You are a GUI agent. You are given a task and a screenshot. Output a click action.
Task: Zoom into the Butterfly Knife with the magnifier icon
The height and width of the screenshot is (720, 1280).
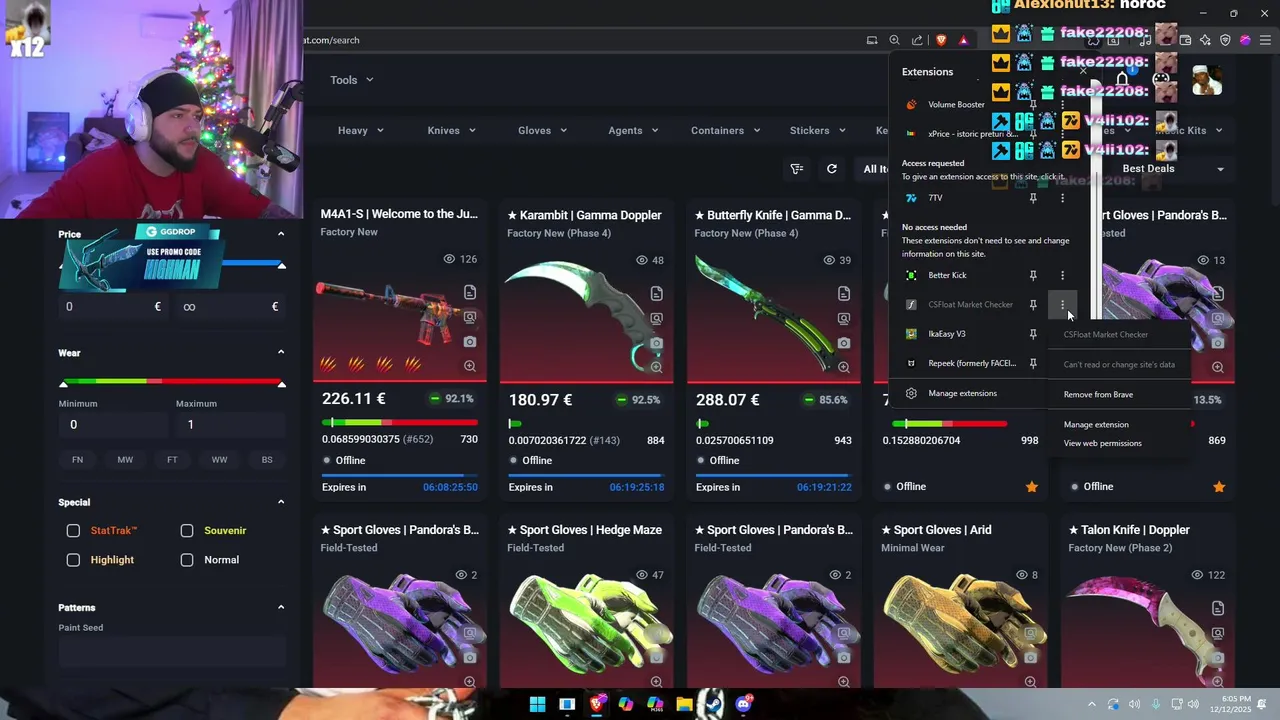click(x=844, y=367)
